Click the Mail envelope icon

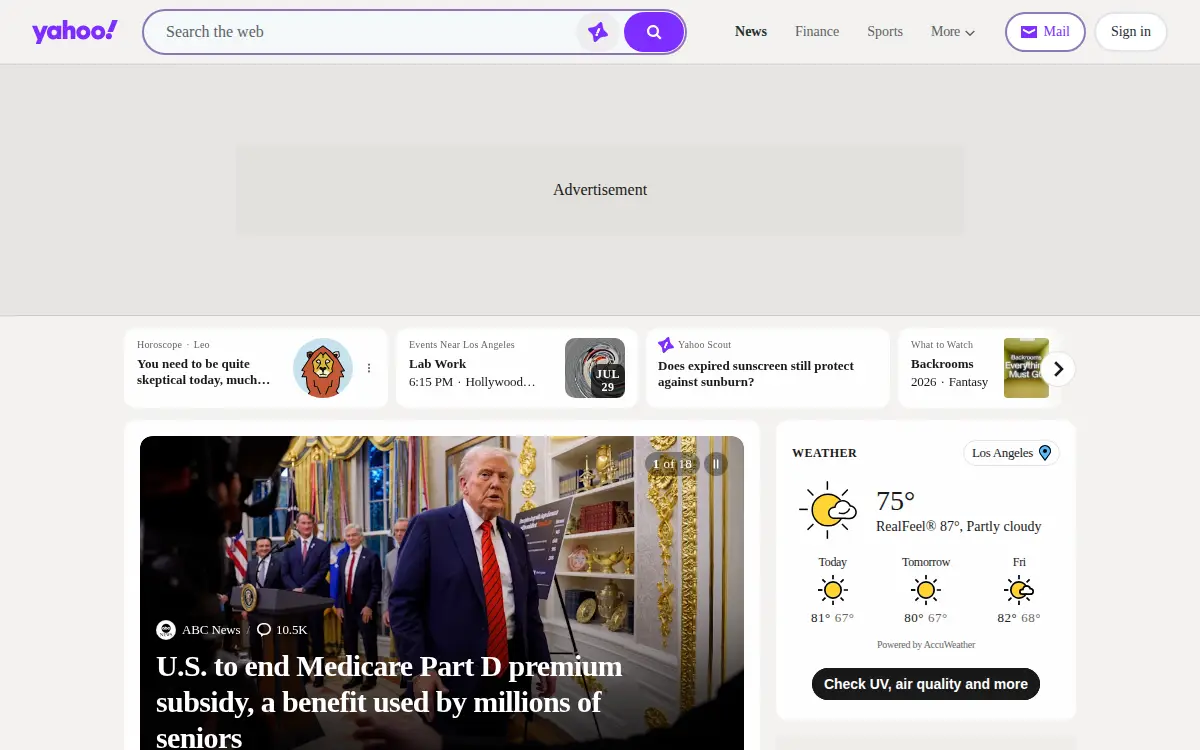1028,32
